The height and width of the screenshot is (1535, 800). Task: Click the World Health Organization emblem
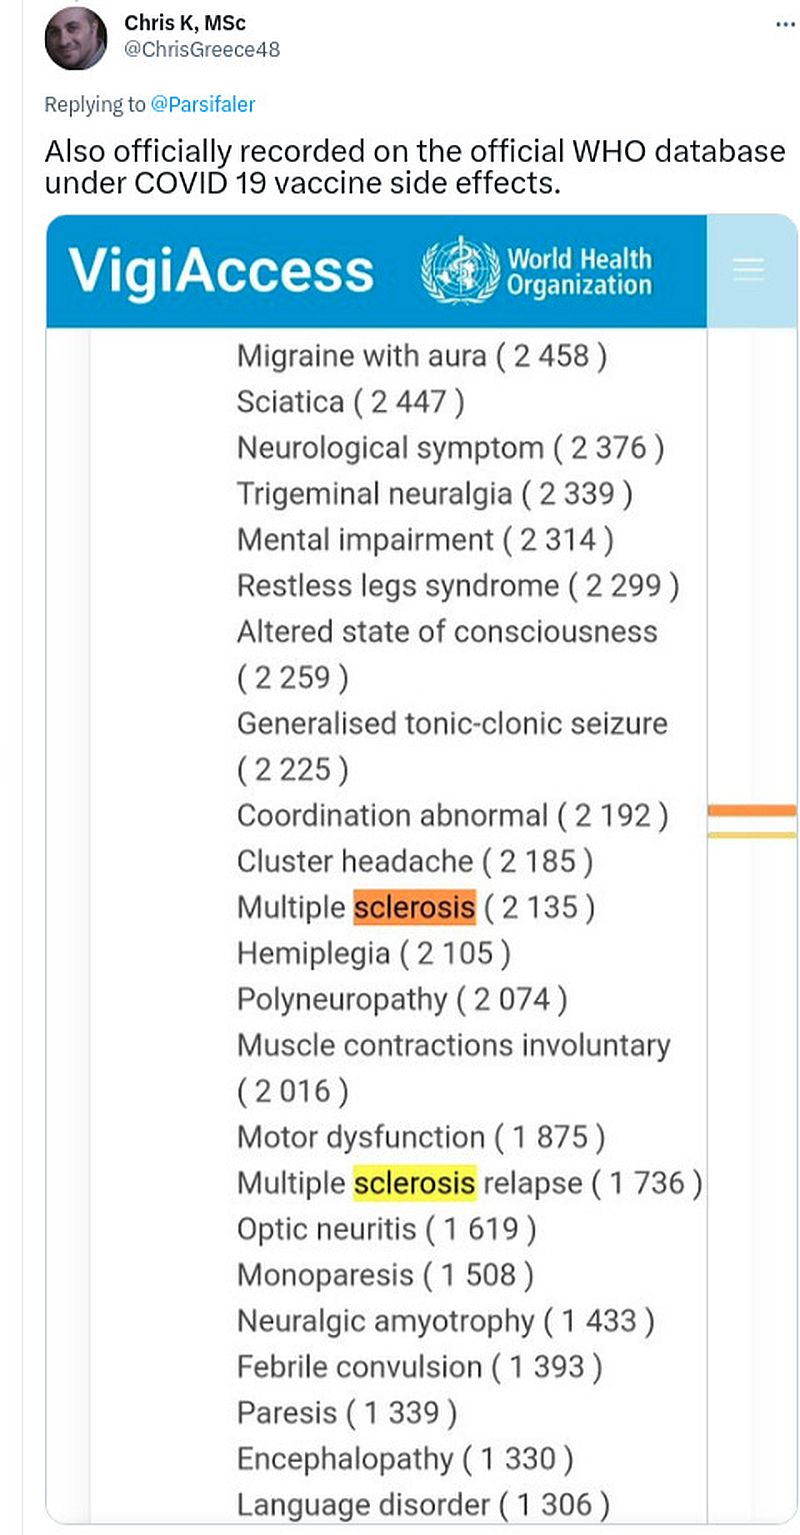click(460, 271)
